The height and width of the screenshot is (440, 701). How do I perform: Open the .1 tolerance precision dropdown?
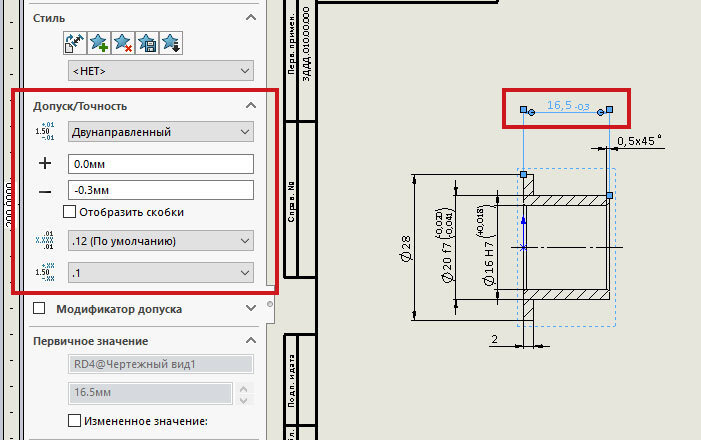point(161,273)
